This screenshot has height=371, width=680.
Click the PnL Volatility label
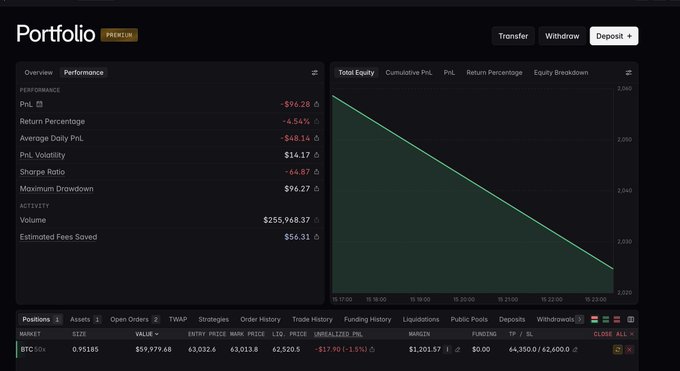[x=42, y=155]
